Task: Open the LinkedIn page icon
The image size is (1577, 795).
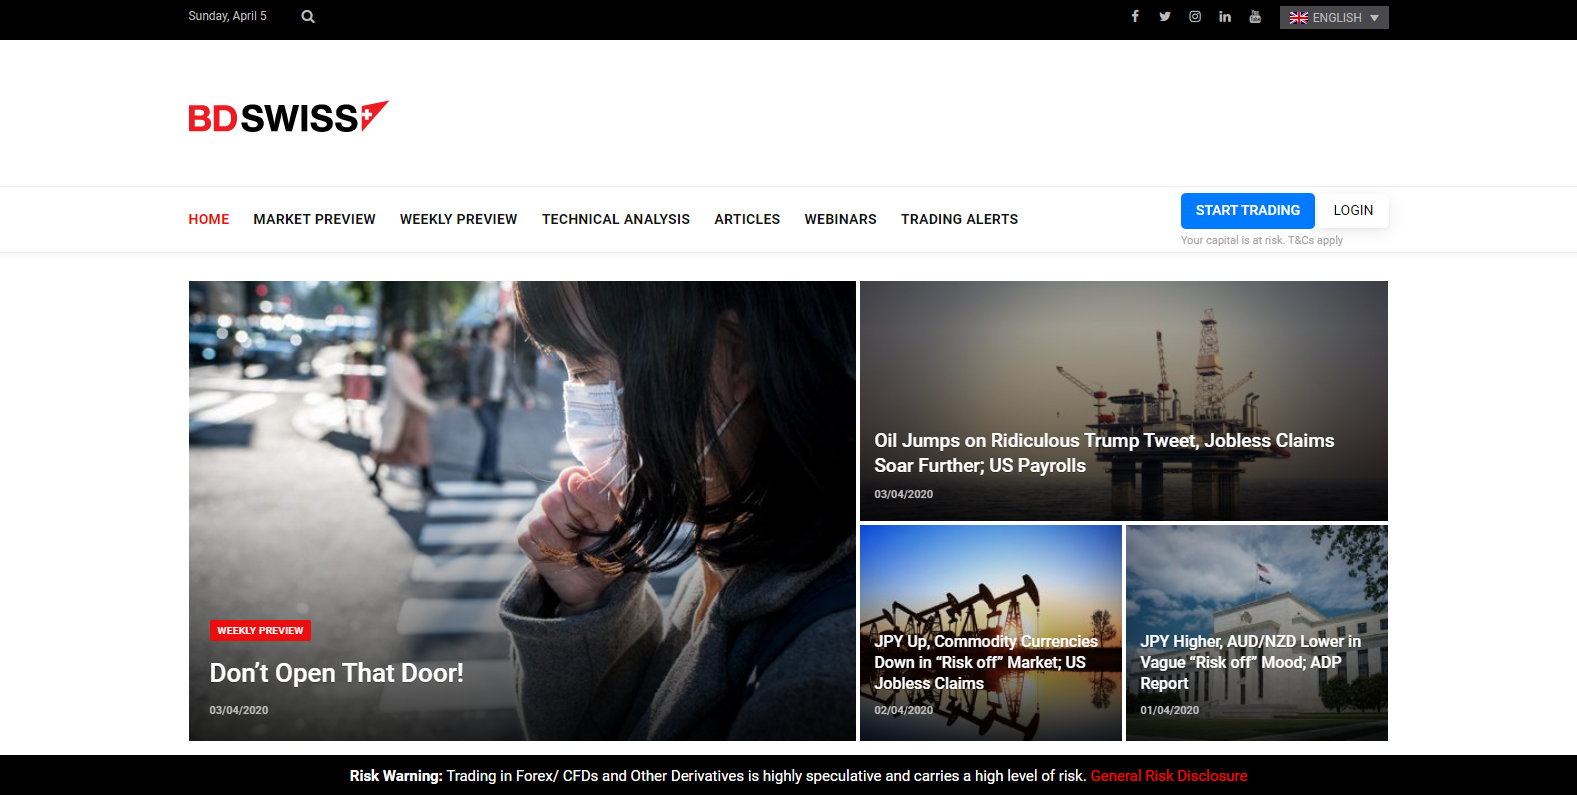Action: click(1225, 16)
